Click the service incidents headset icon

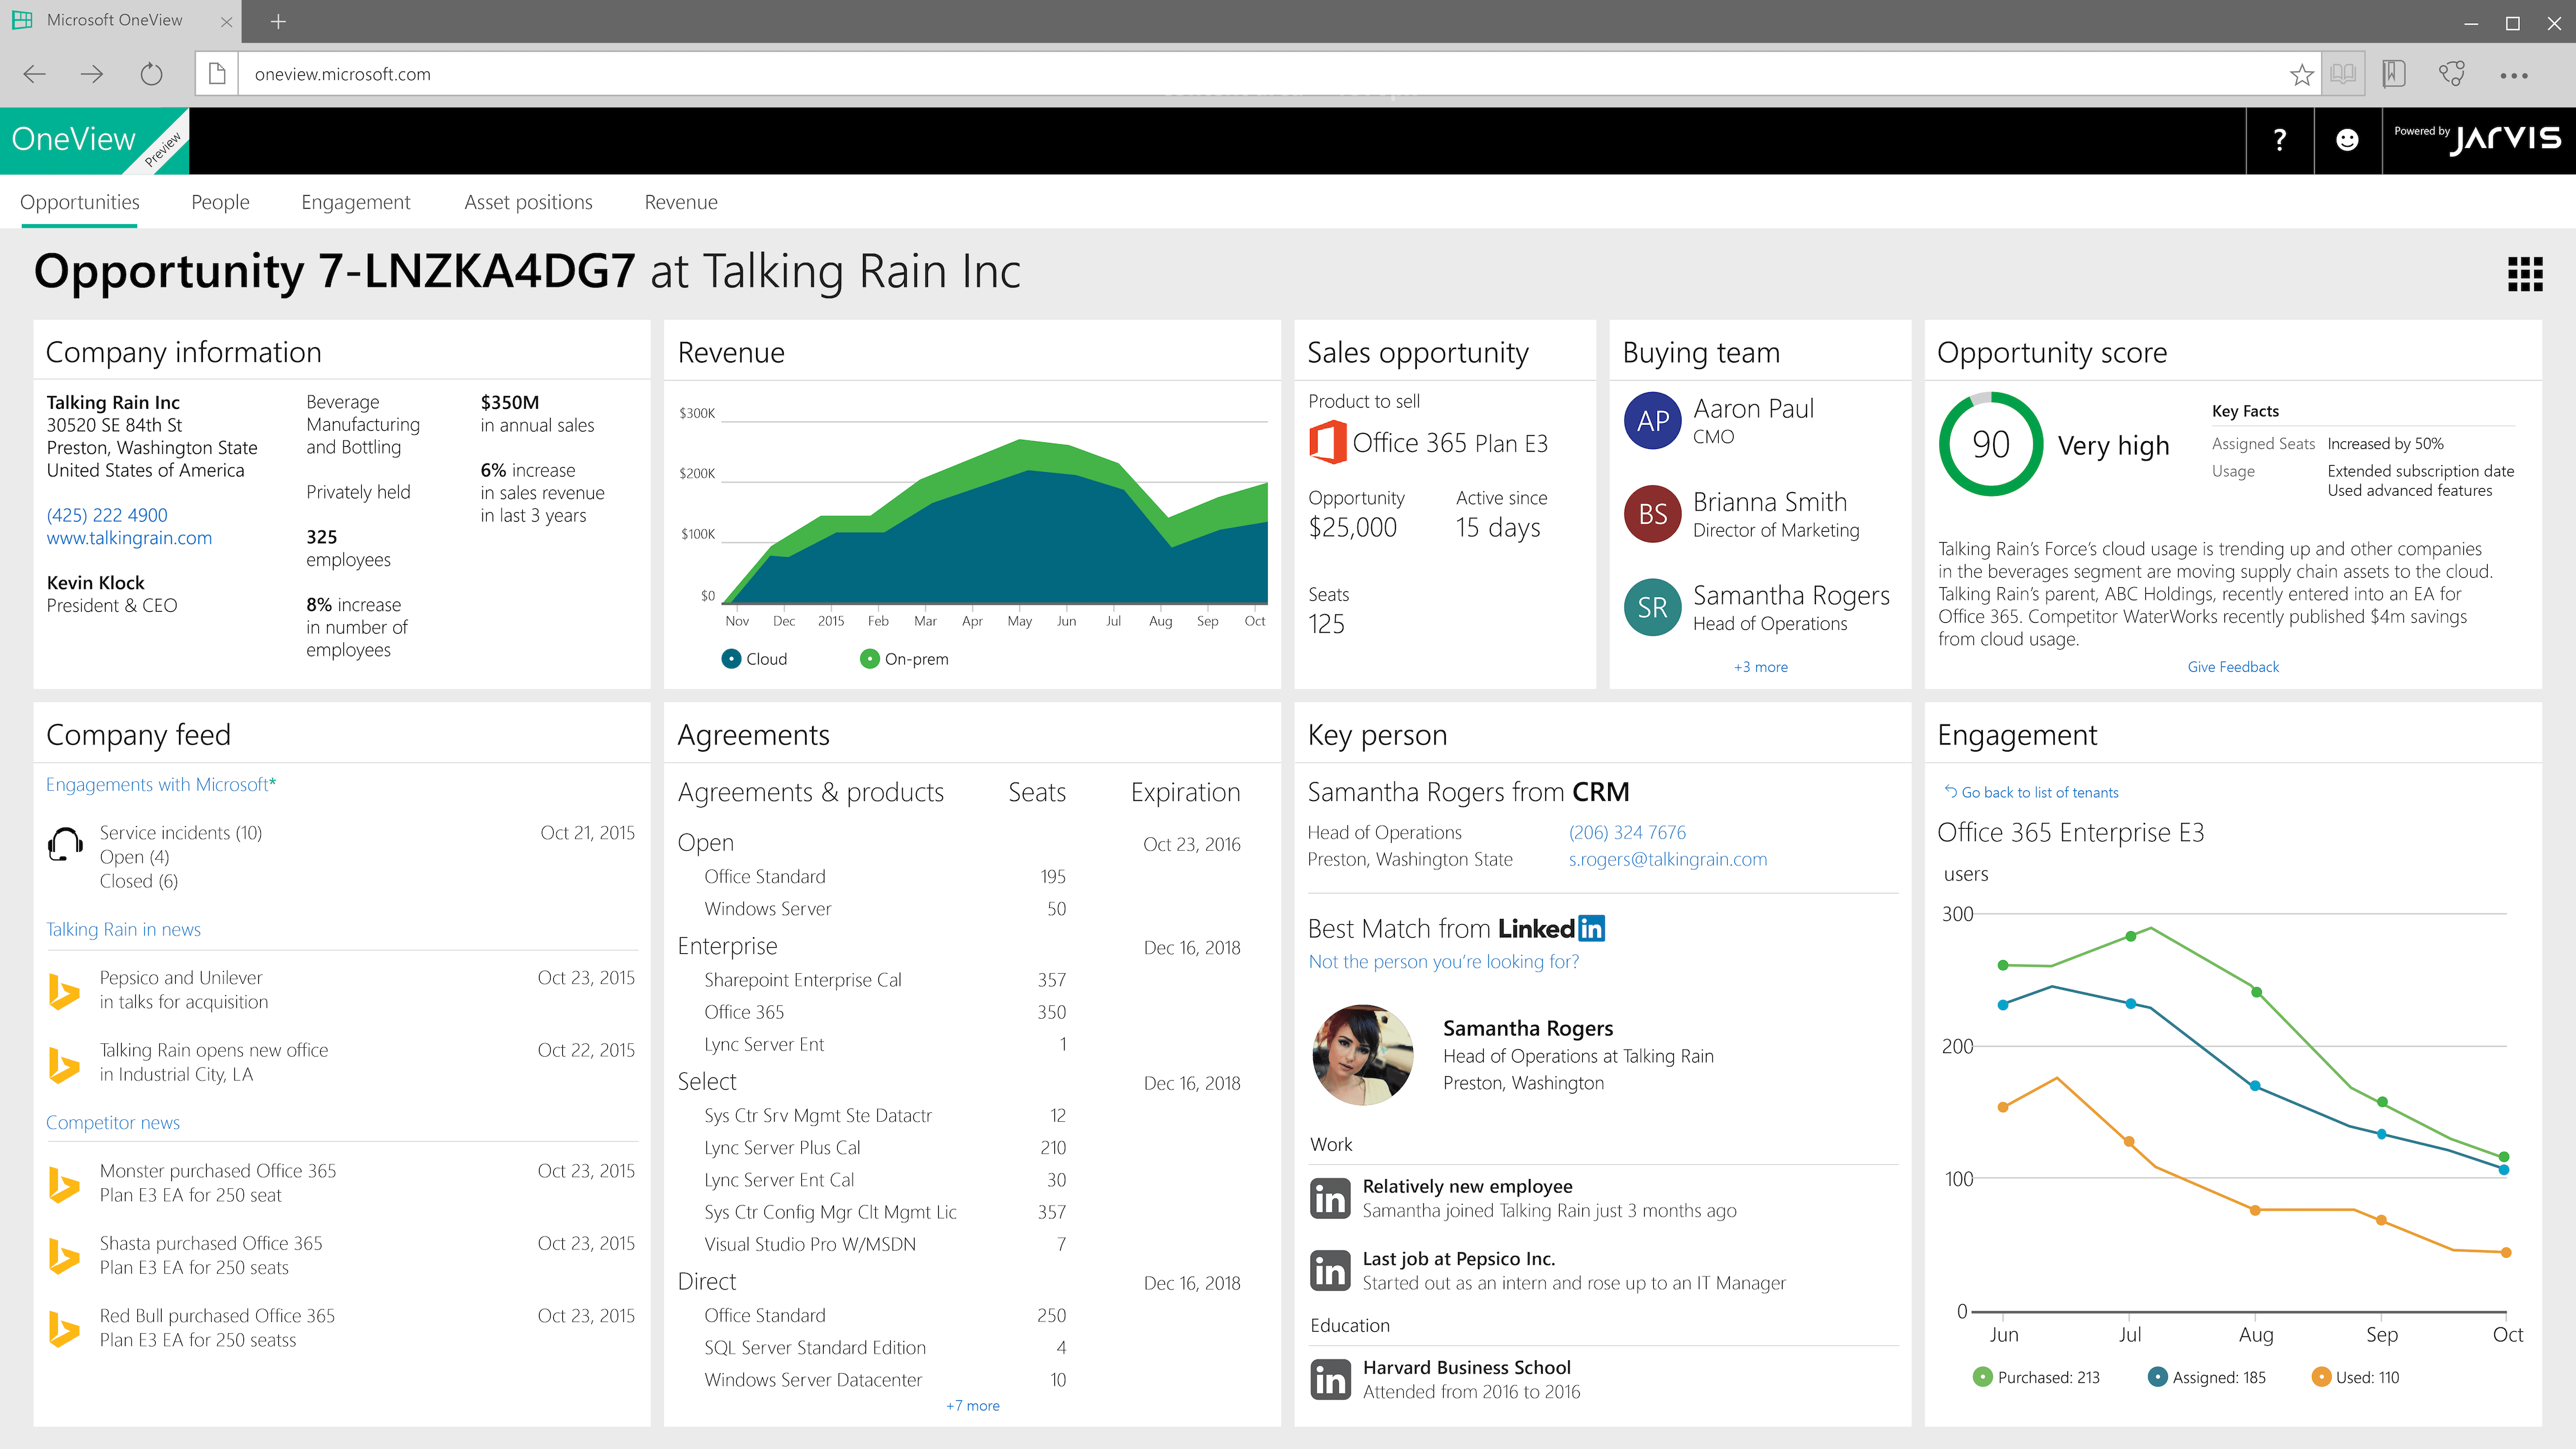tap(66, 845)
